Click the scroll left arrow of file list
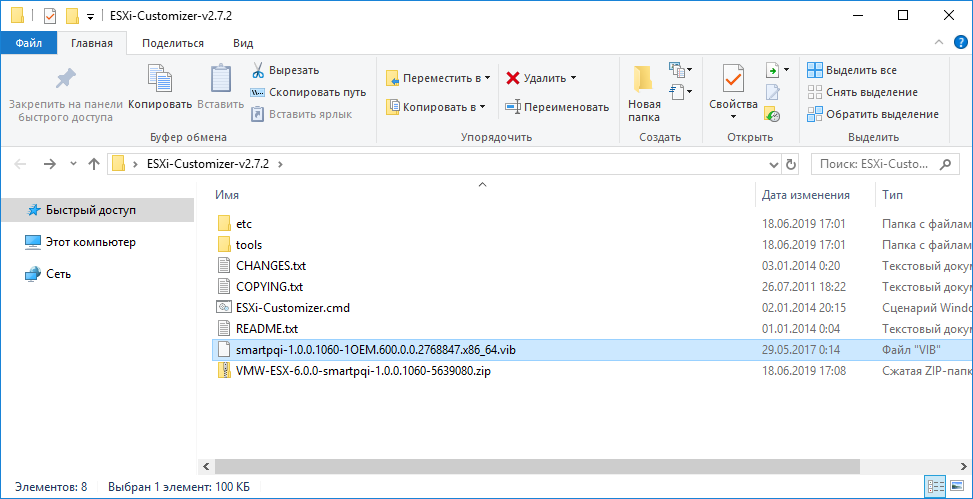Image resolution: width=973 pixels, height=499 pixels. [x=206, y=465]
